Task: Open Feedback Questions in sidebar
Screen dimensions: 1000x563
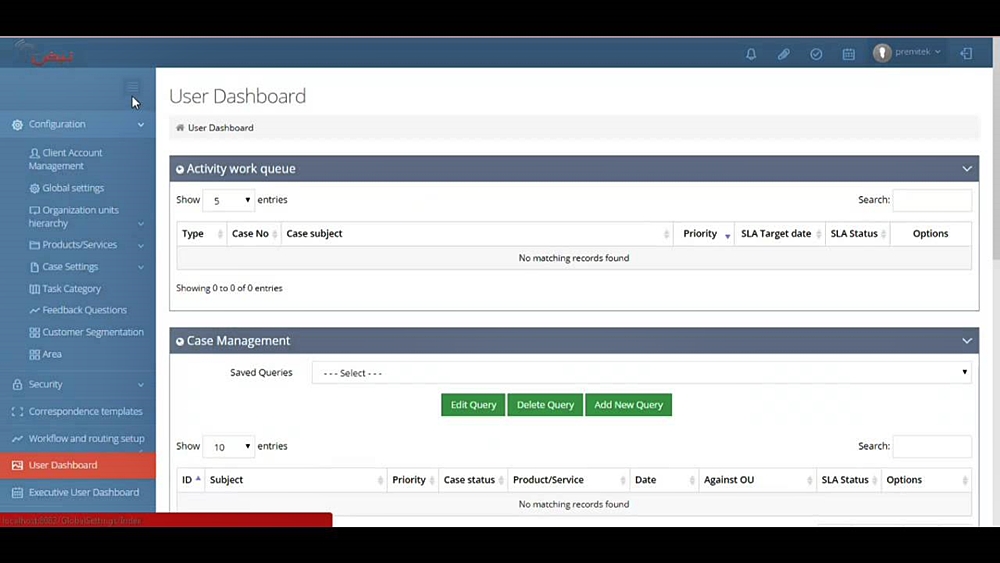Action: point(84,310)
